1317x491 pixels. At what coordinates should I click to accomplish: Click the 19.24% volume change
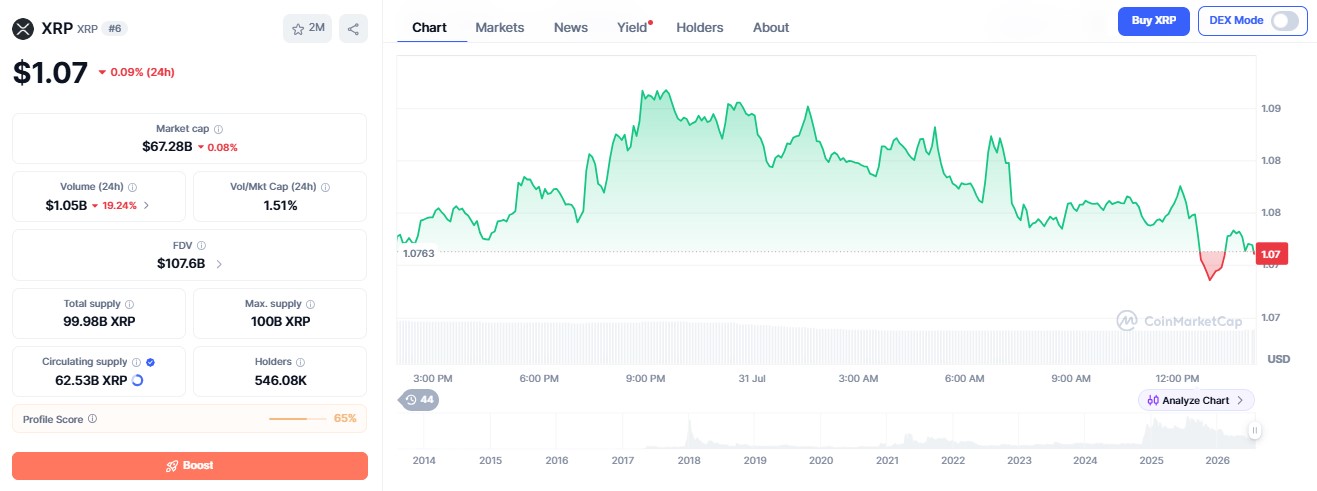pyautogui.click(x=121, y=205)
